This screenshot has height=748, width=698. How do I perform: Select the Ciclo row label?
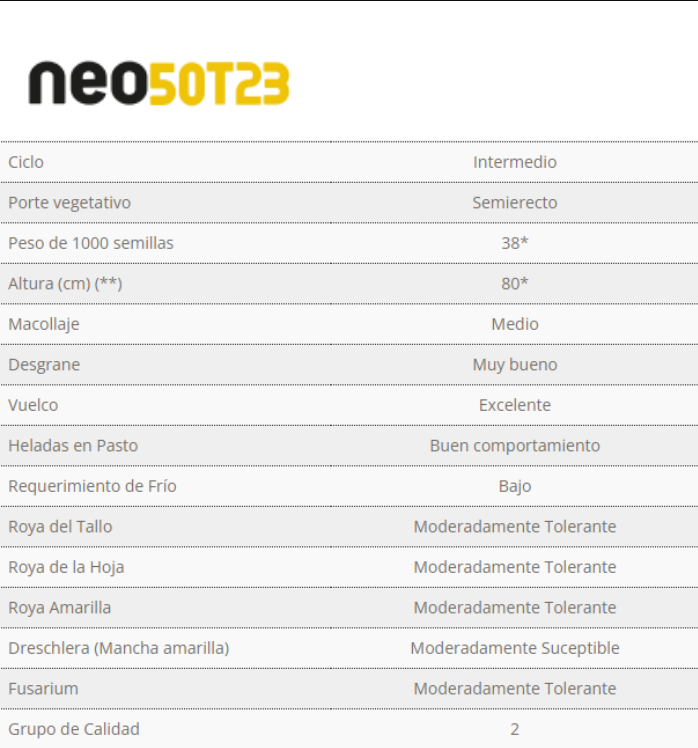pos(26,162)
